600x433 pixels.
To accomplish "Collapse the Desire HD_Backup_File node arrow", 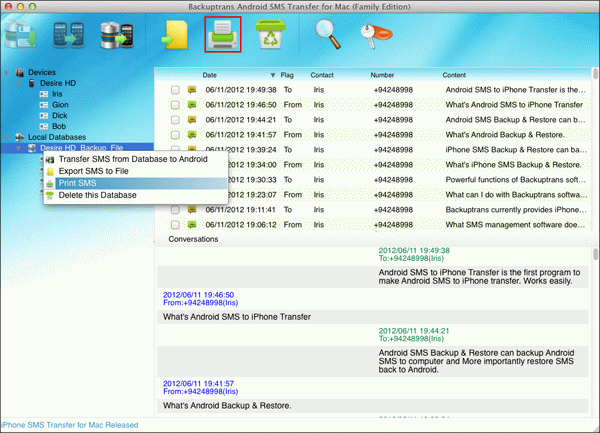I will pyautogui.click(x=18, y=148).
